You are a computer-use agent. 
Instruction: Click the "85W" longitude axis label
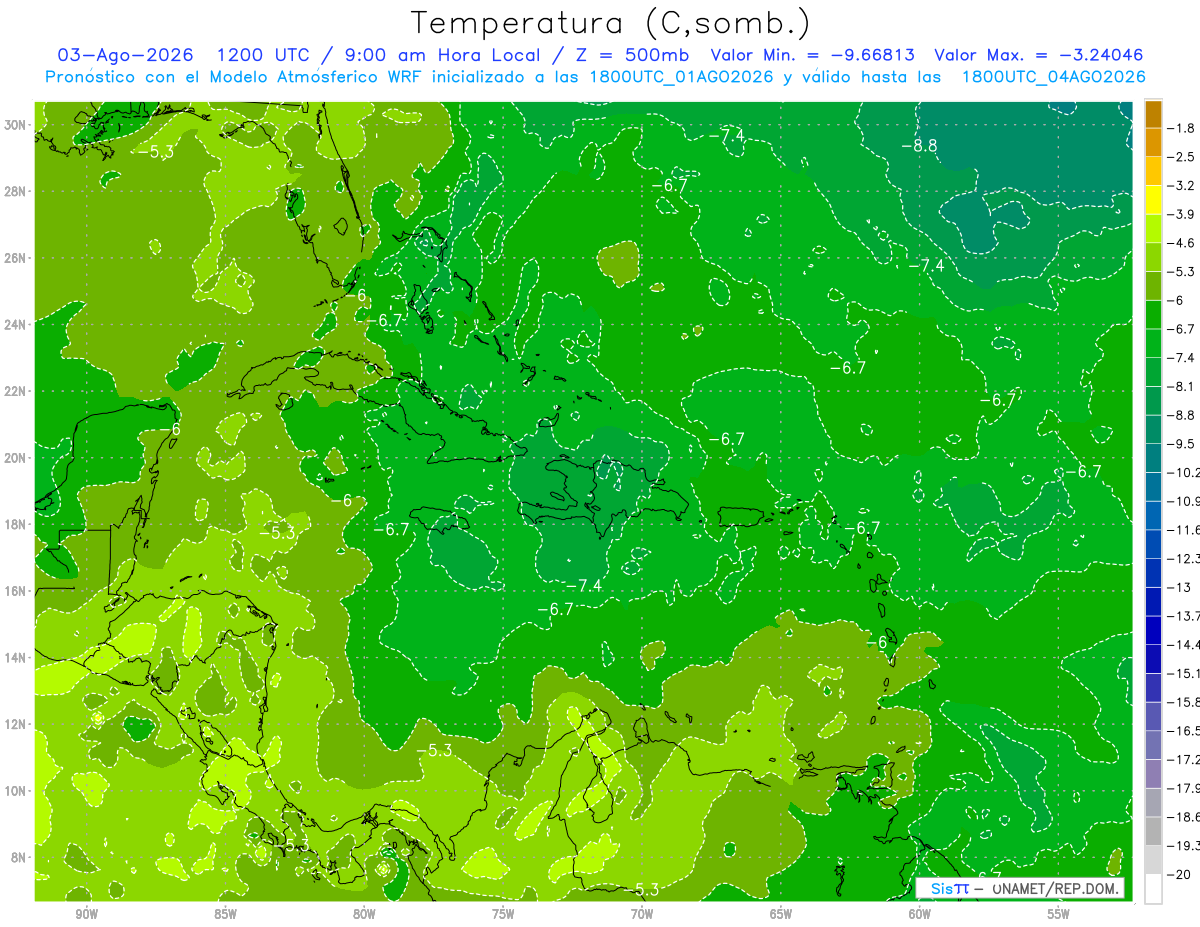[x=225, y=914]
